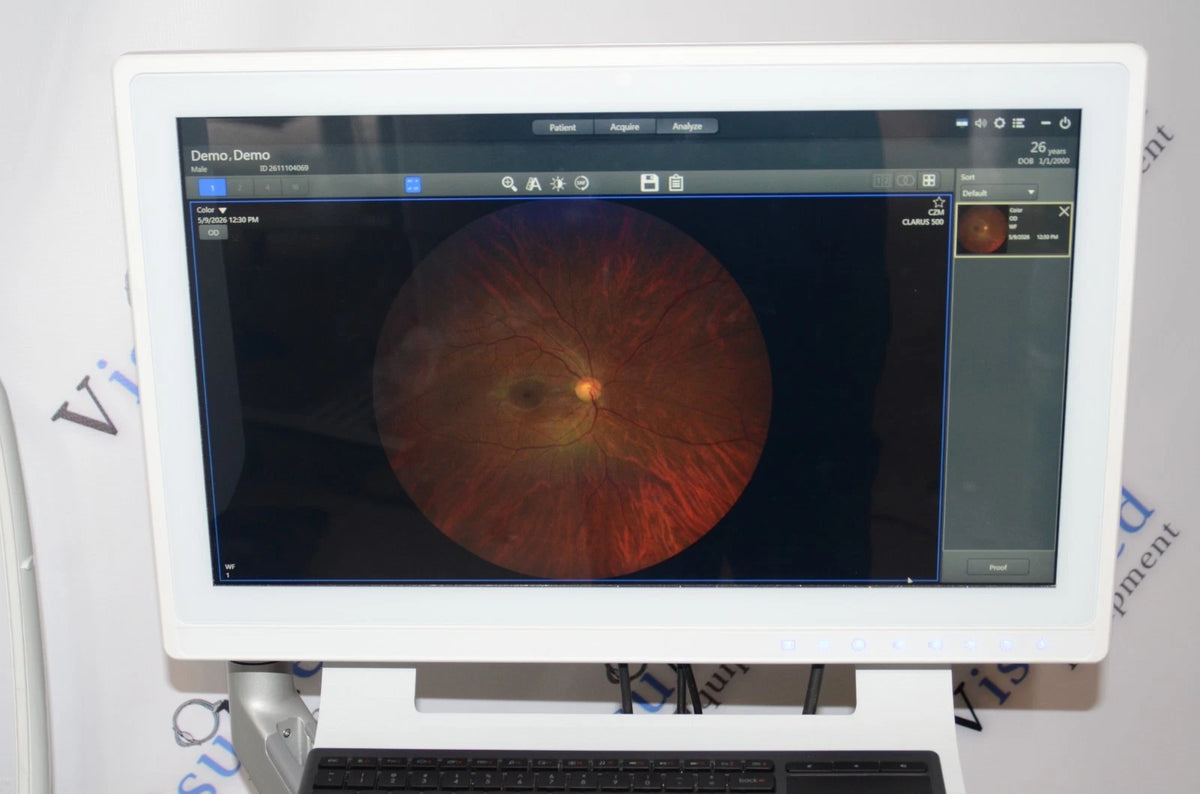Open the Patient tab
This screenshot has height=794, width=1200.
pos(563,127)
